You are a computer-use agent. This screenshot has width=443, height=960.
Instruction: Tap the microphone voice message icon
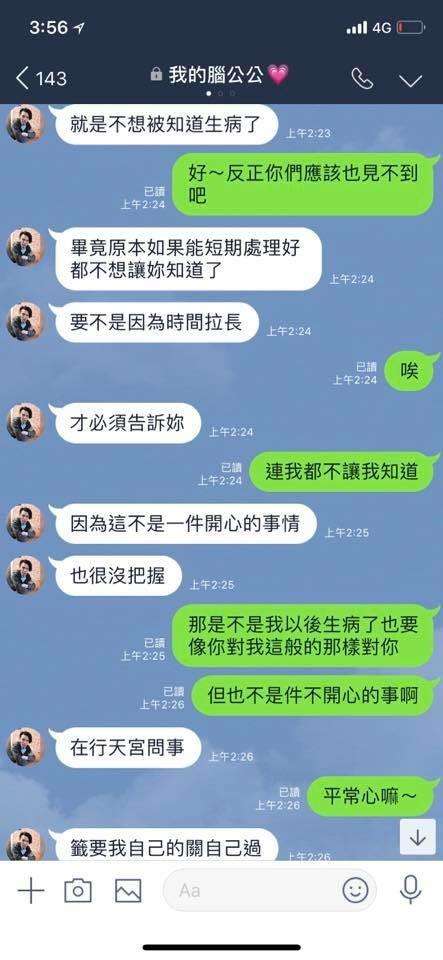[x=411, y=890]
